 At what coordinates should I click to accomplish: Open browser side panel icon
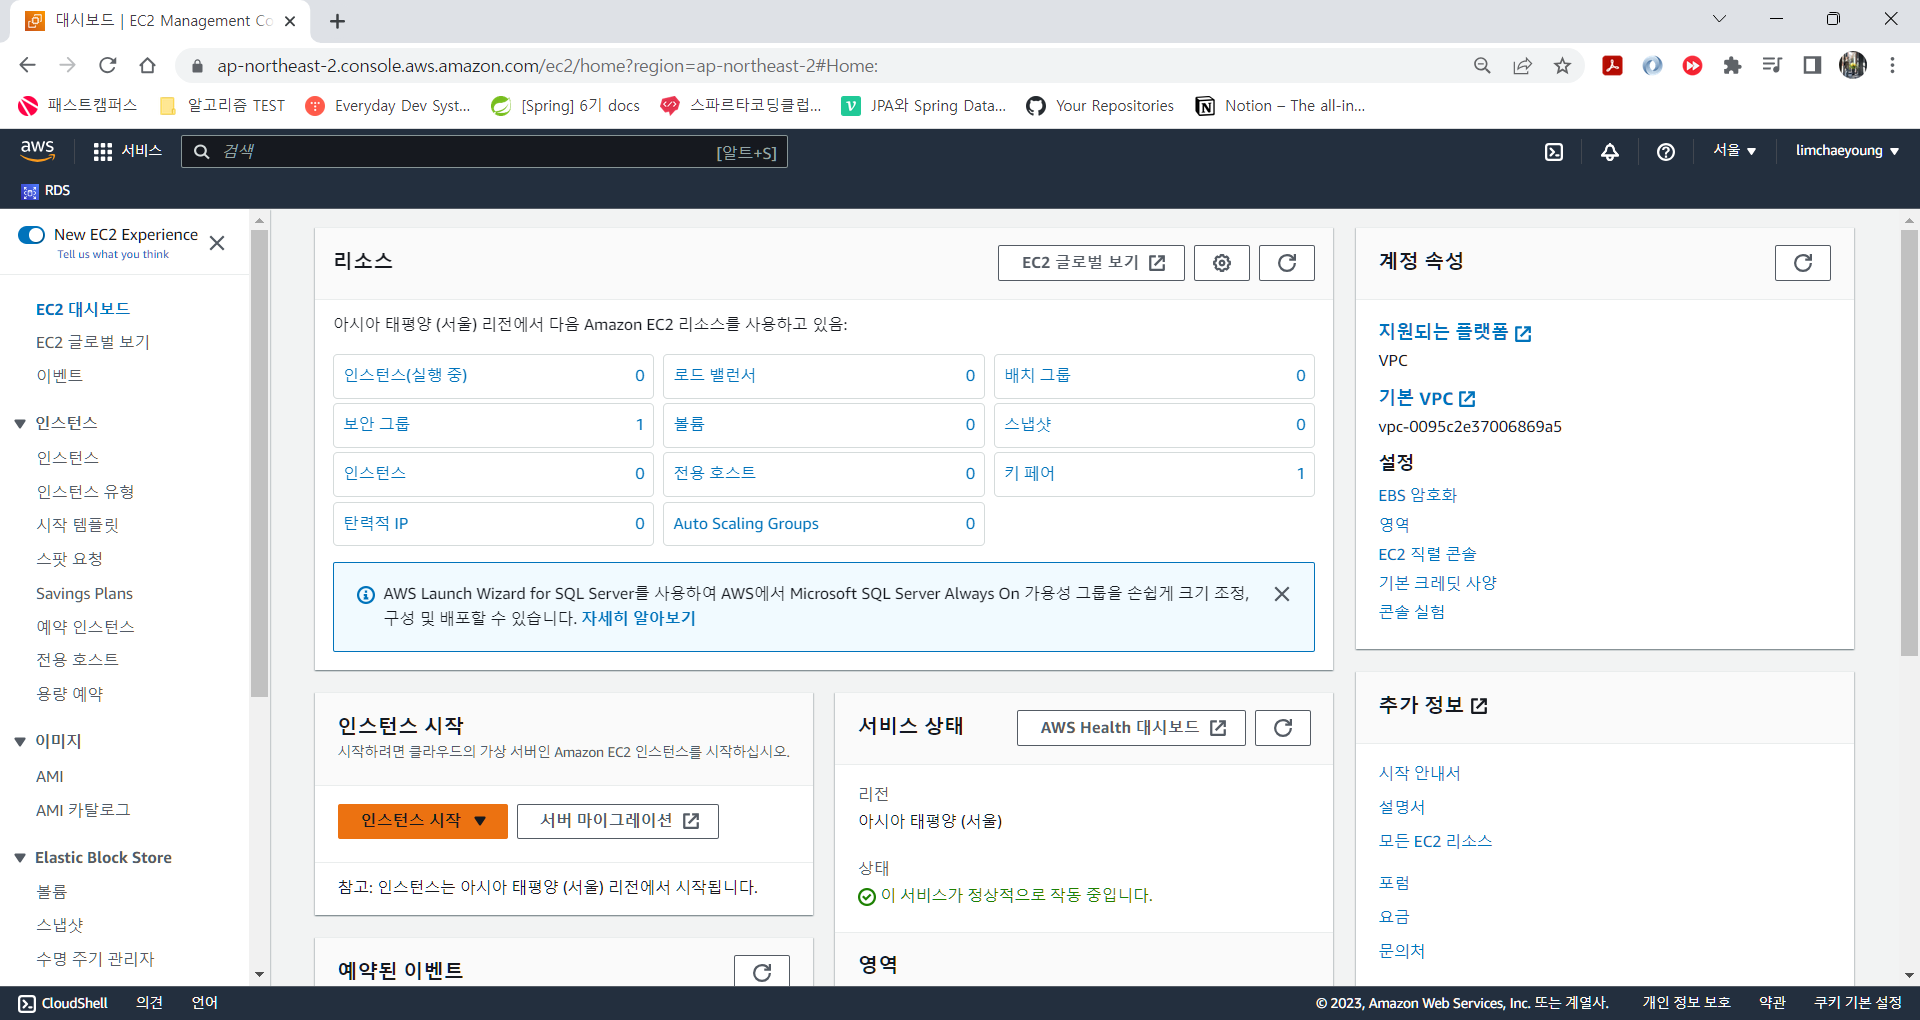(1812, 66)
